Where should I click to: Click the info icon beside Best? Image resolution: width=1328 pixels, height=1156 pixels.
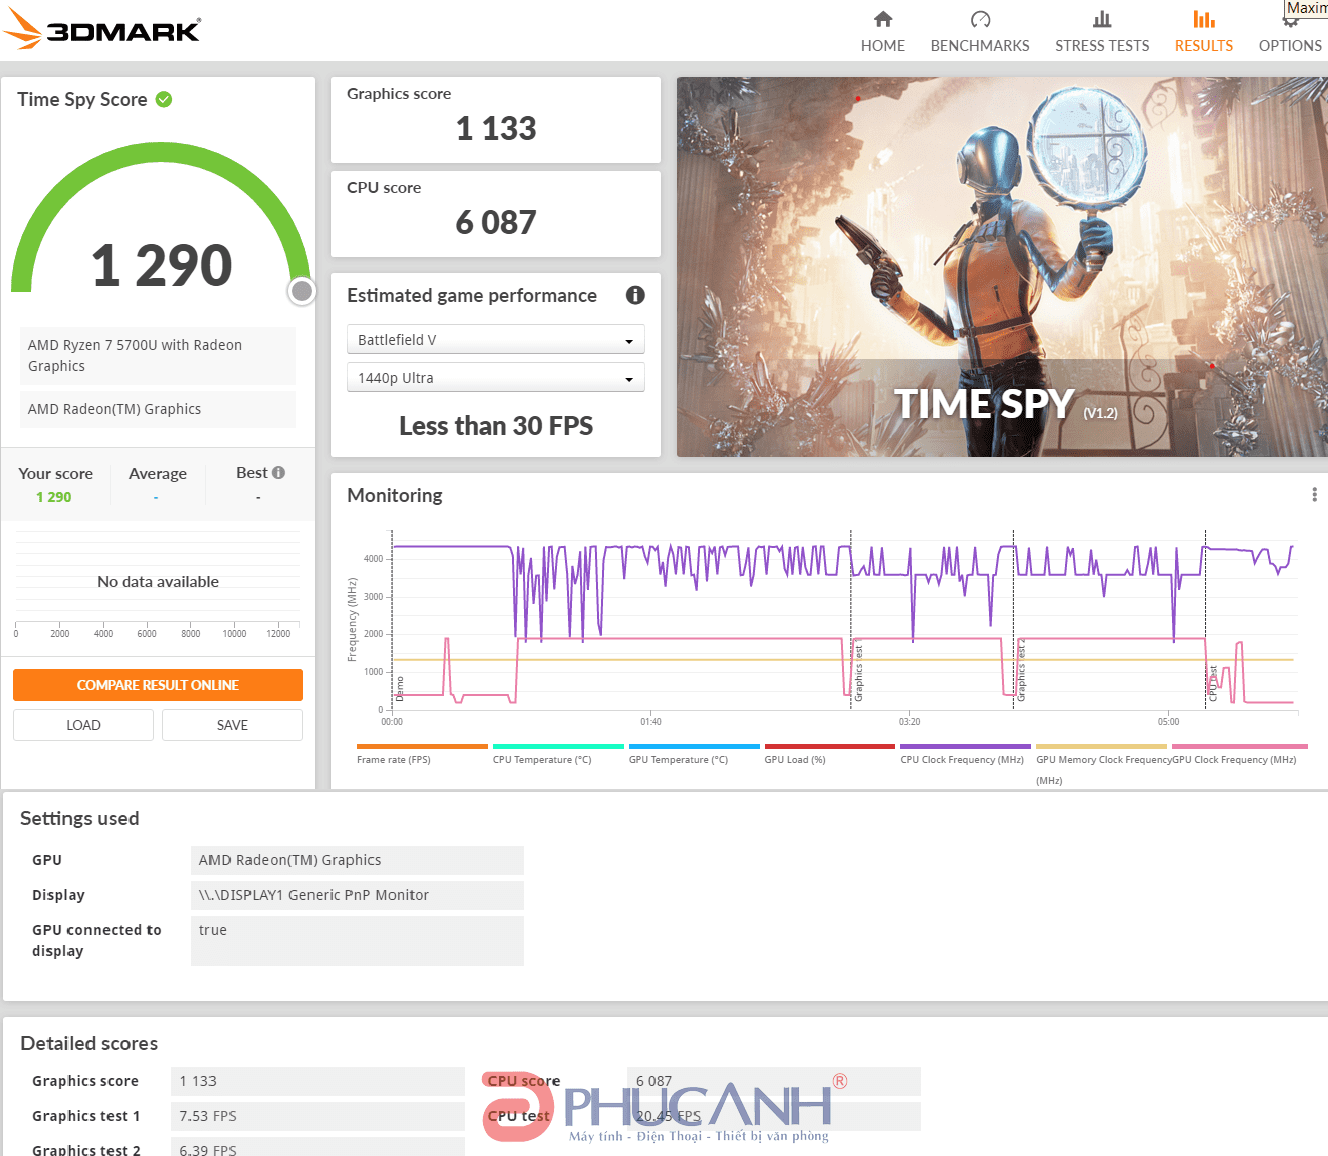point(278,472)
